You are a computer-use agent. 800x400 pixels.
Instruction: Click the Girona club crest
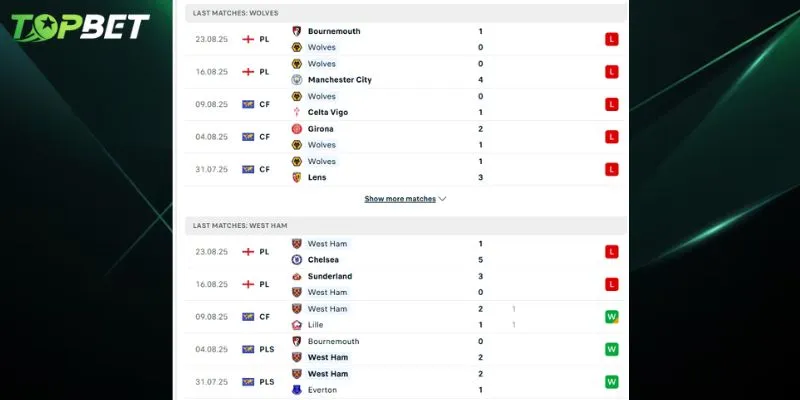point(297,129)
